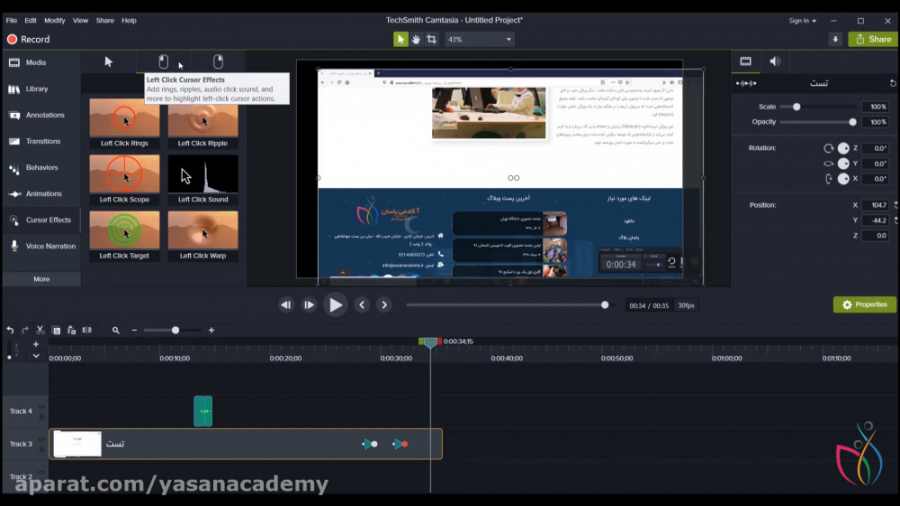Play the timeline preview
Image resolution: width=900 pixels, height=506 pixels.
(335, 305)
